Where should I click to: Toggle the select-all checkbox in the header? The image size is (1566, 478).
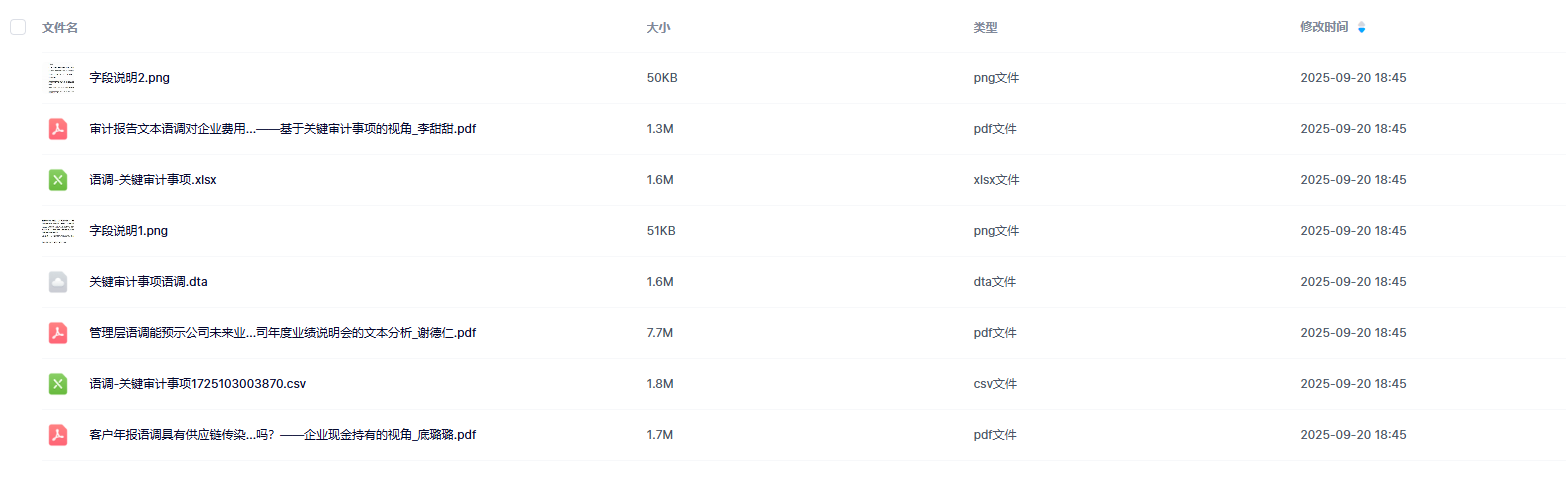coord(18,27)
